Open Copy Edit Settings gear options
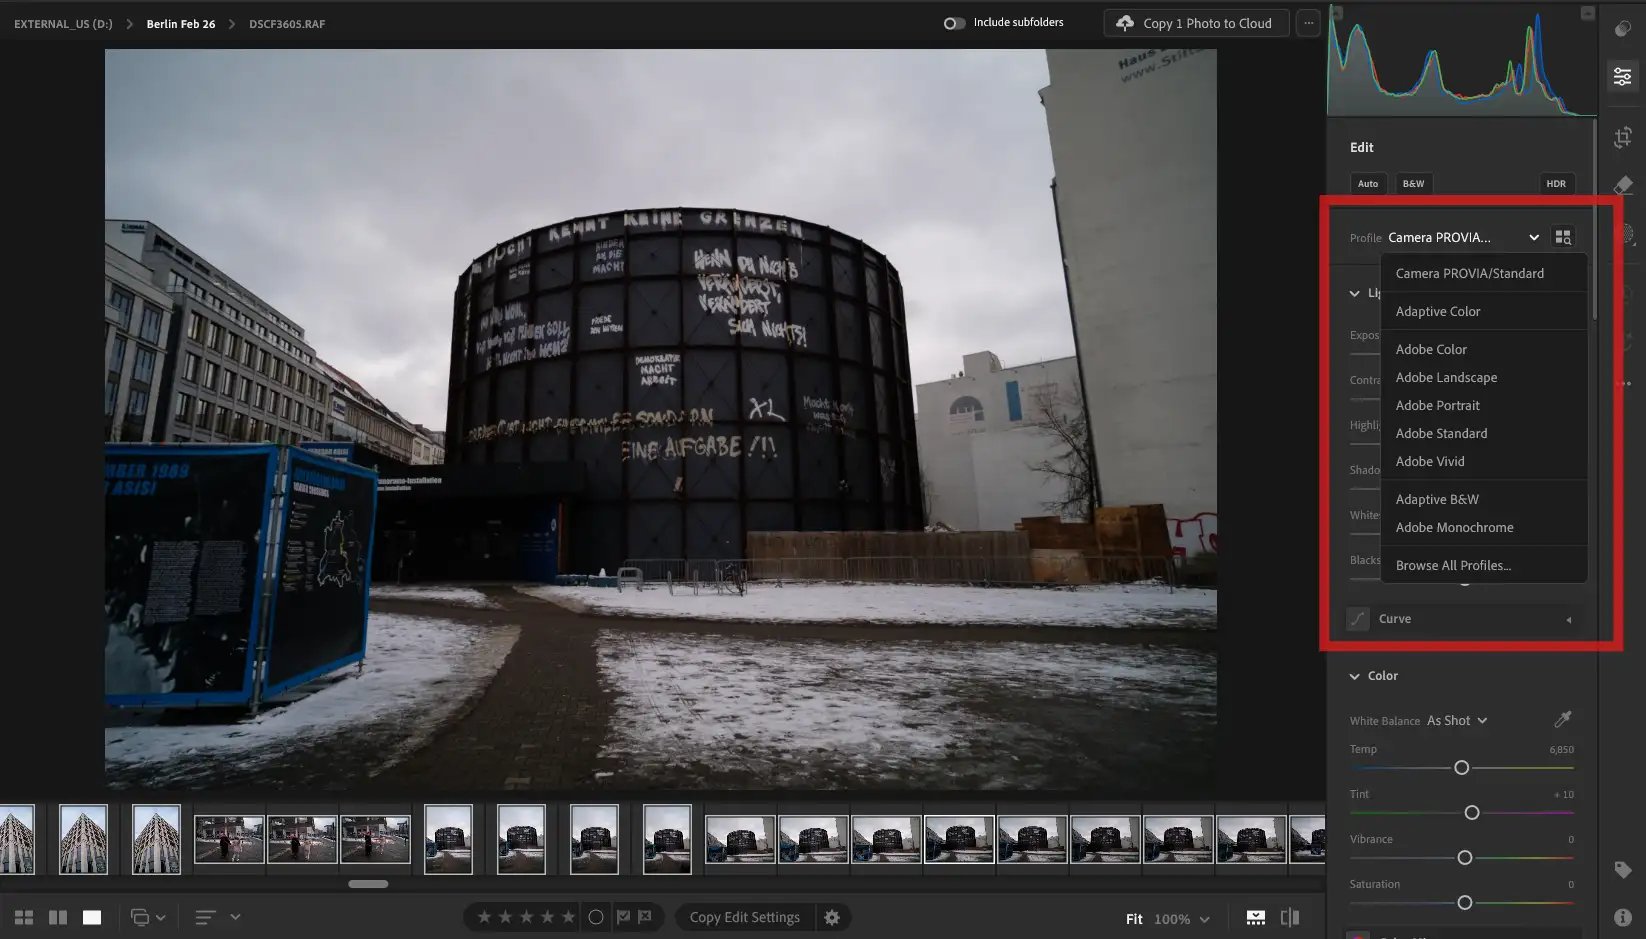 (x=832, y=917)
